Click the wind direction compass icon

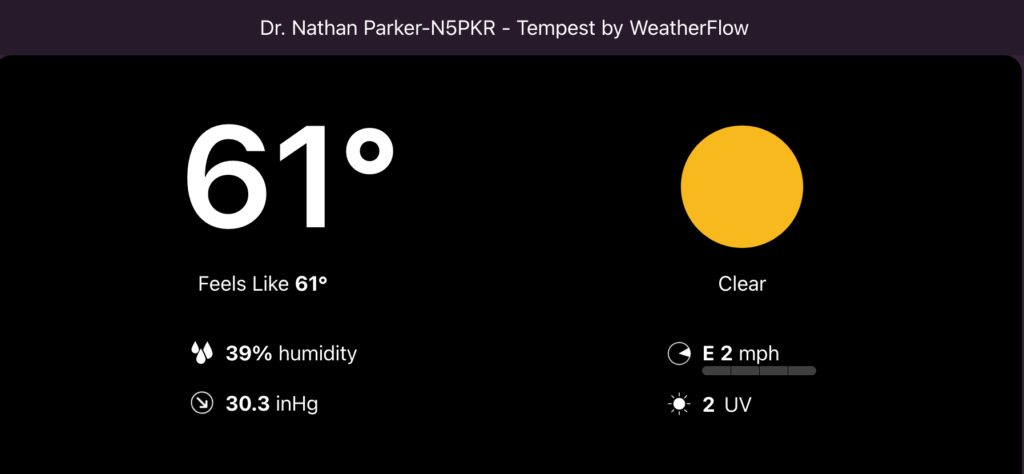pyautogui.click(x=679, y=354)
